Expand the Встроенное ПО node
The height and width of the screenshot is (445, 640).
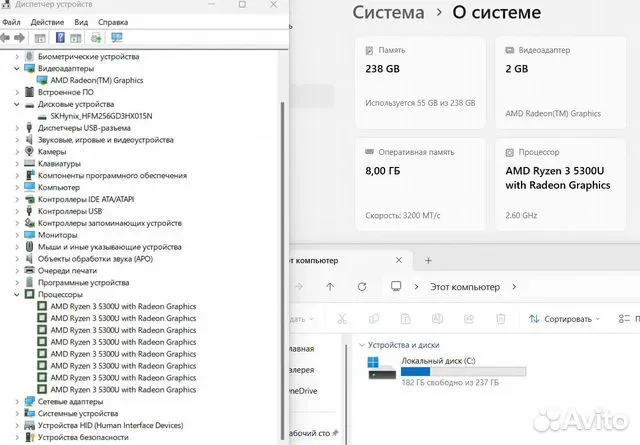(x=17, y=92)
